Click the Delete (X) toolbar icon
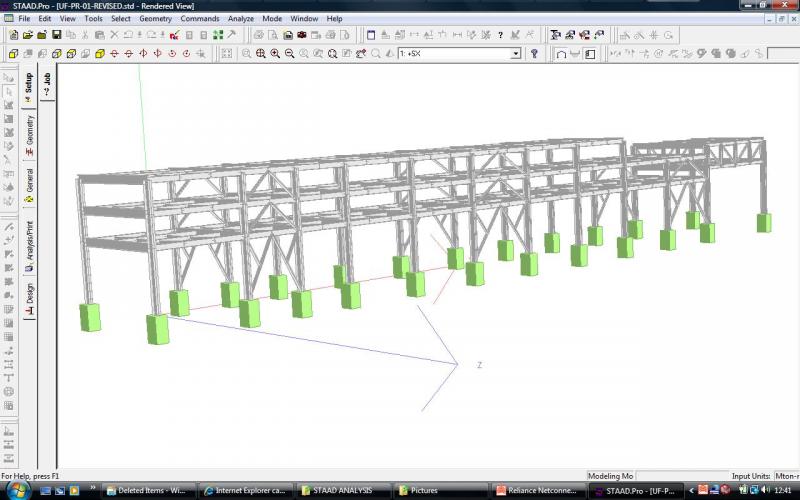800x500 pixels. 114,35
